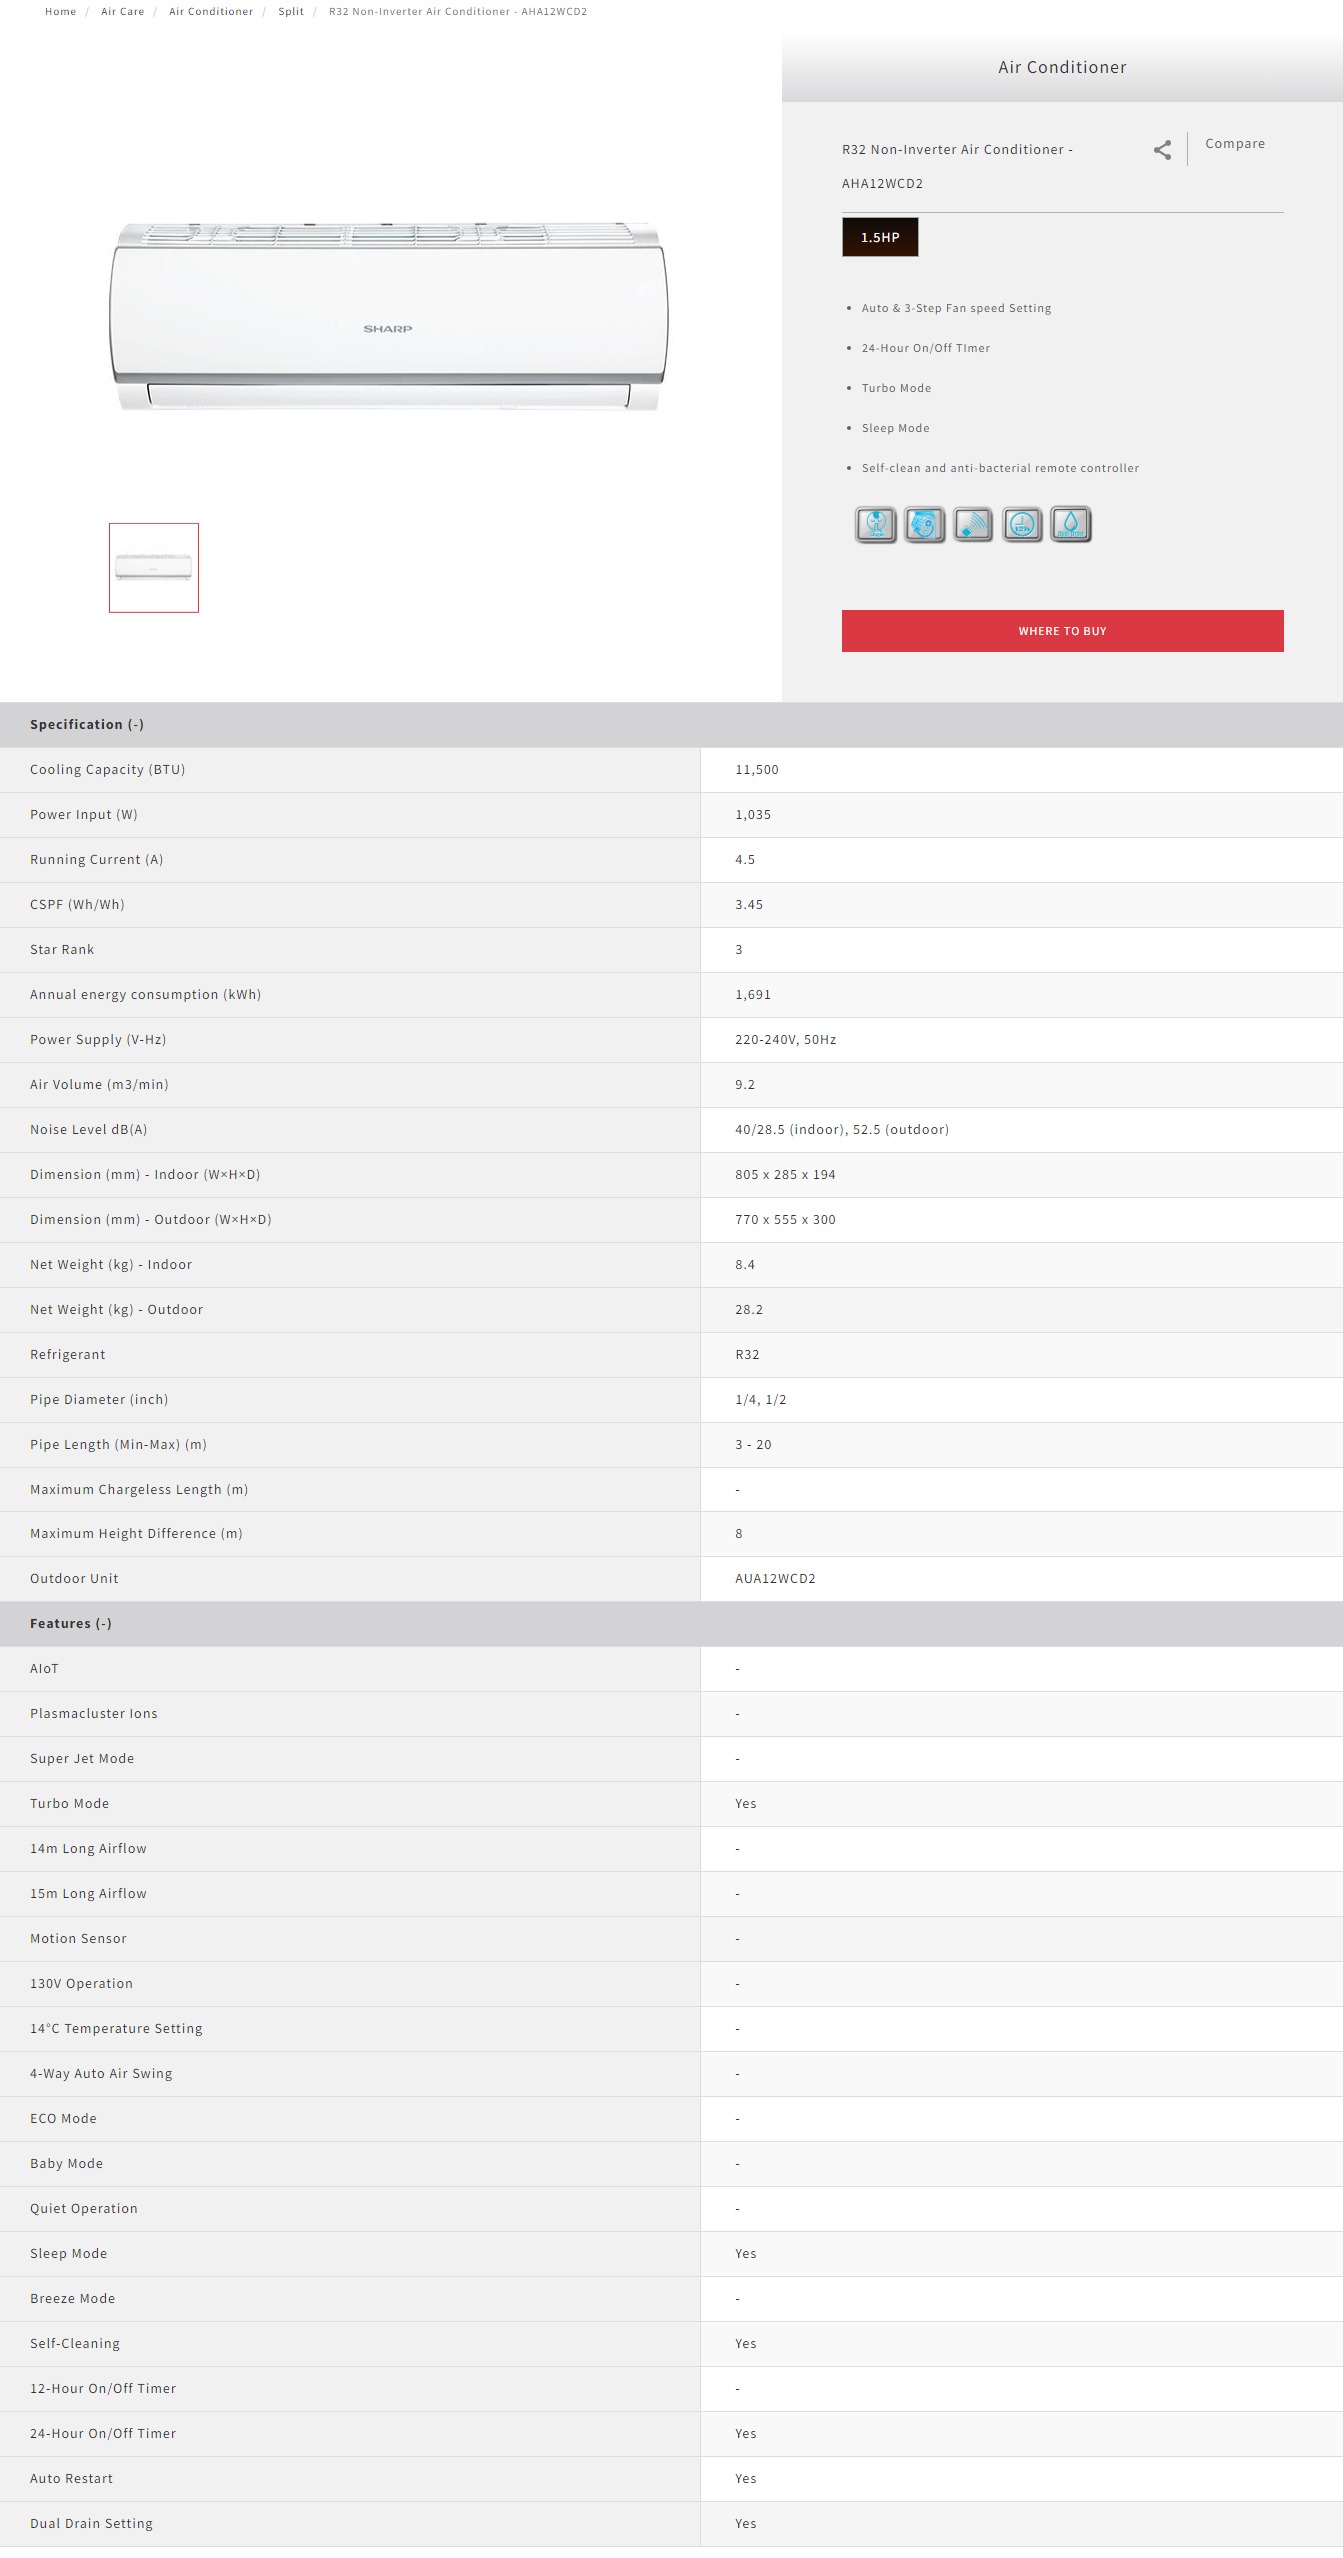1343x2558 pixels.
Task: Go to Home breadcrumb
Action: 60,12
